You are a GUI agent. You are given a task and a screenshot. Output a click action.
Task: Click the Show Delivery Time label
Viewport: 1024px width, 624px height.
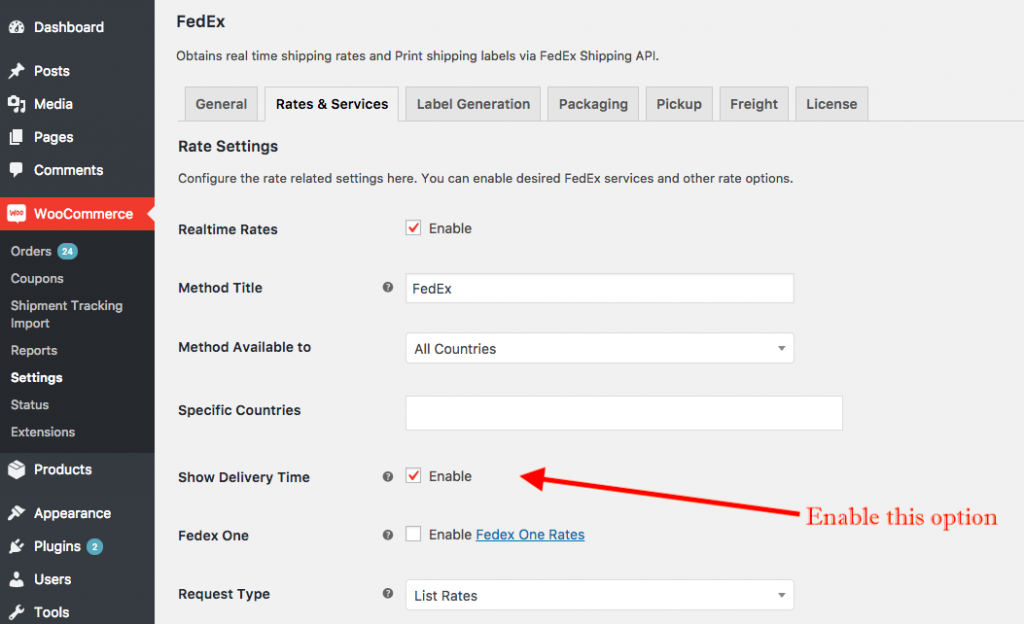[244, 477]
